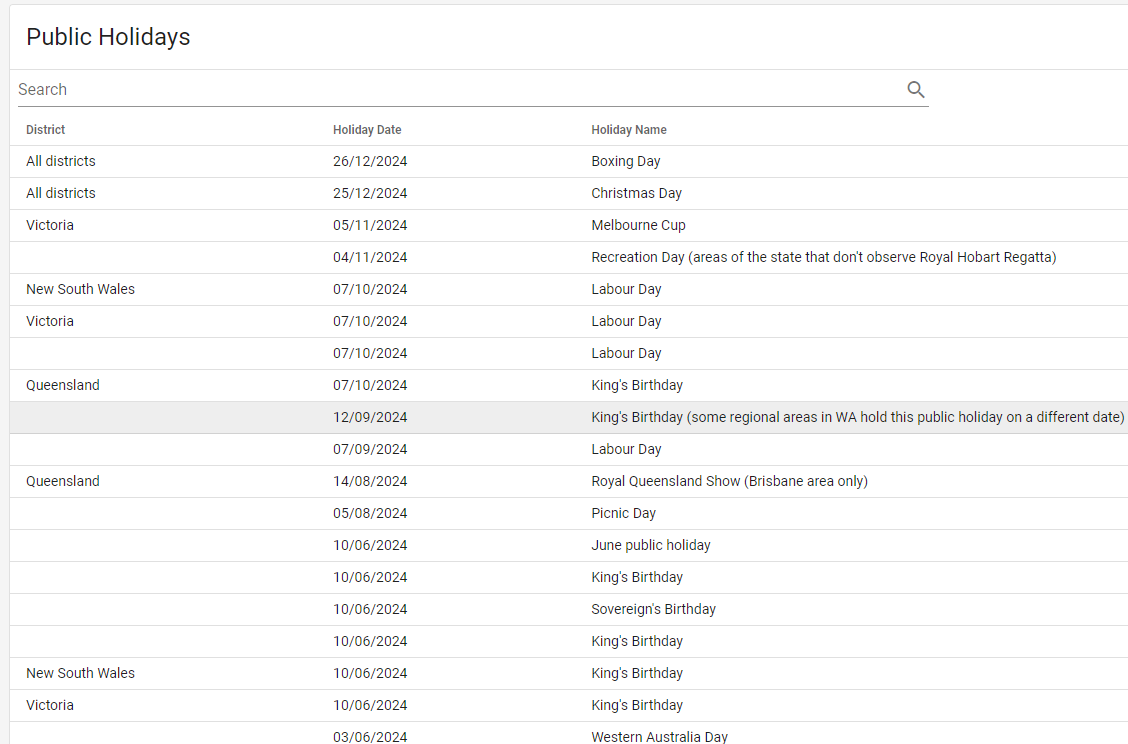Image resolution: width=1128 pixels, height=744 pixels.
Task: Choose Victoria King's Birthday on 10/06/2024
Action: [x=637, y=706]
